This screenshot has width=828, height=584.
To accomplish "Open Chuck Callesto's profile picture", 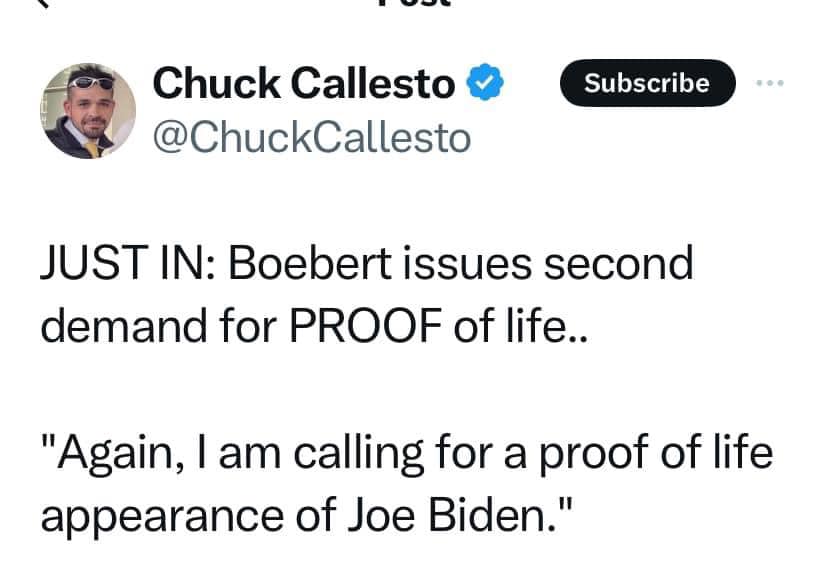I will 88,111.
